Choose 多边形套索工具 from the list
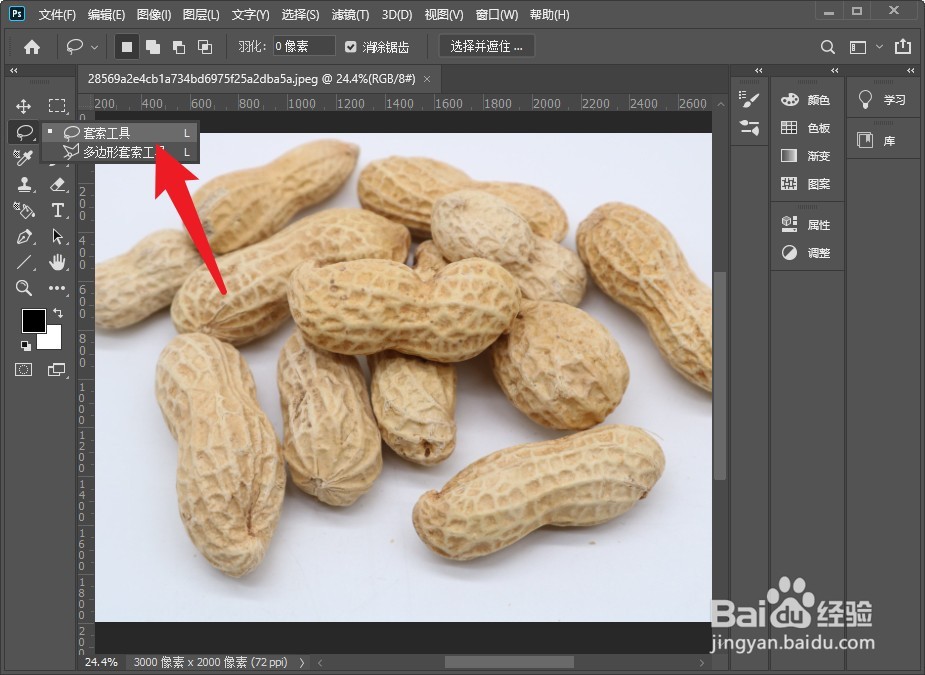 point(118,152)
